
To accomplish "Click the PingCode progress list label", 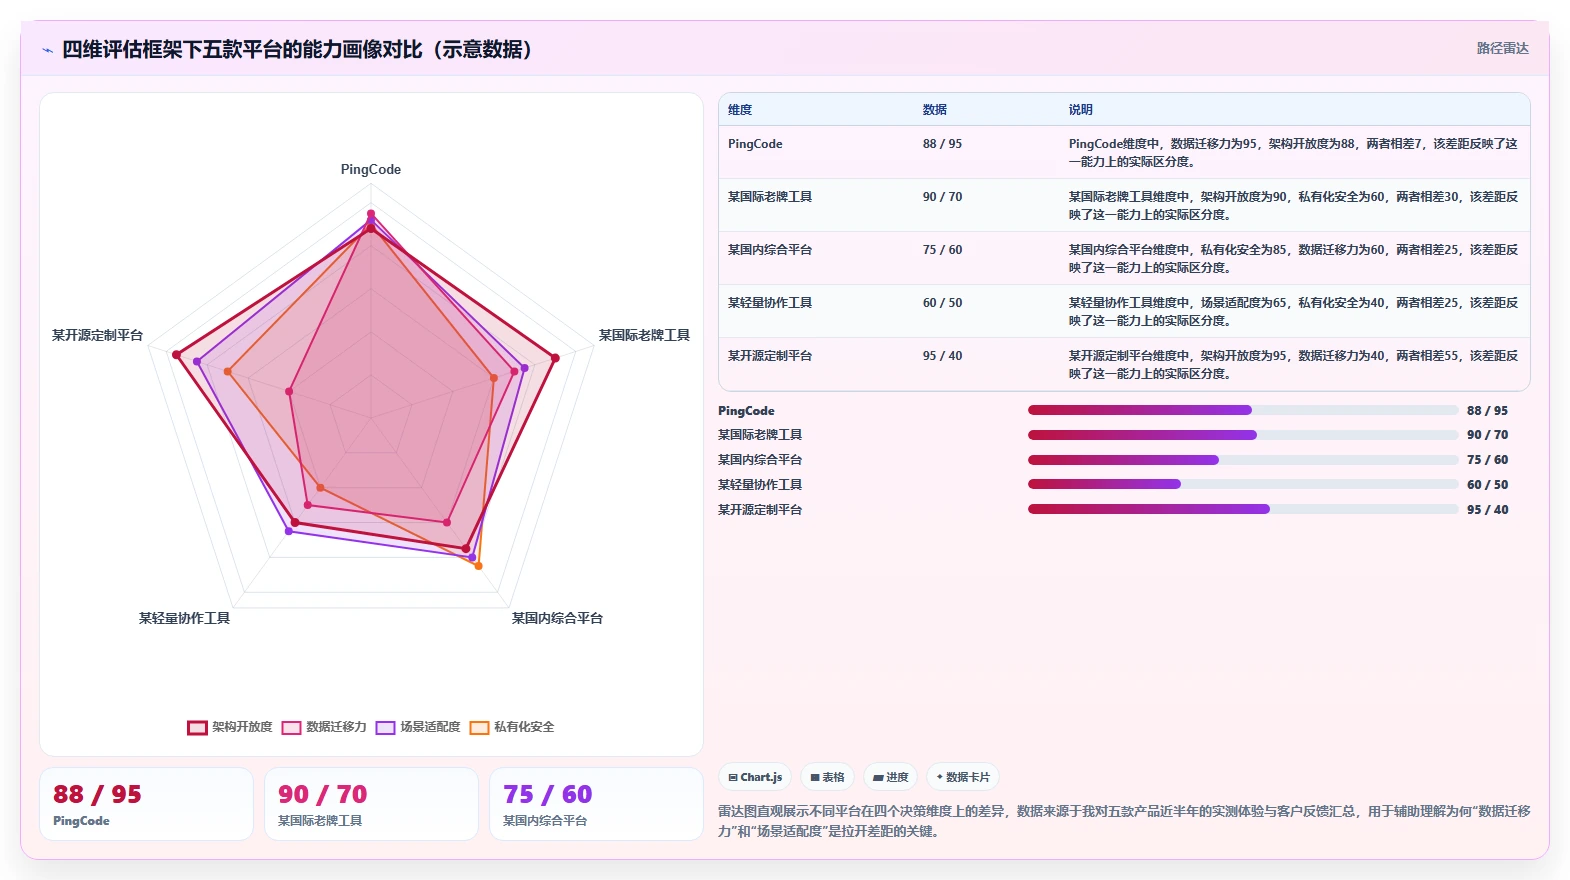I will (x=746, y=411).
